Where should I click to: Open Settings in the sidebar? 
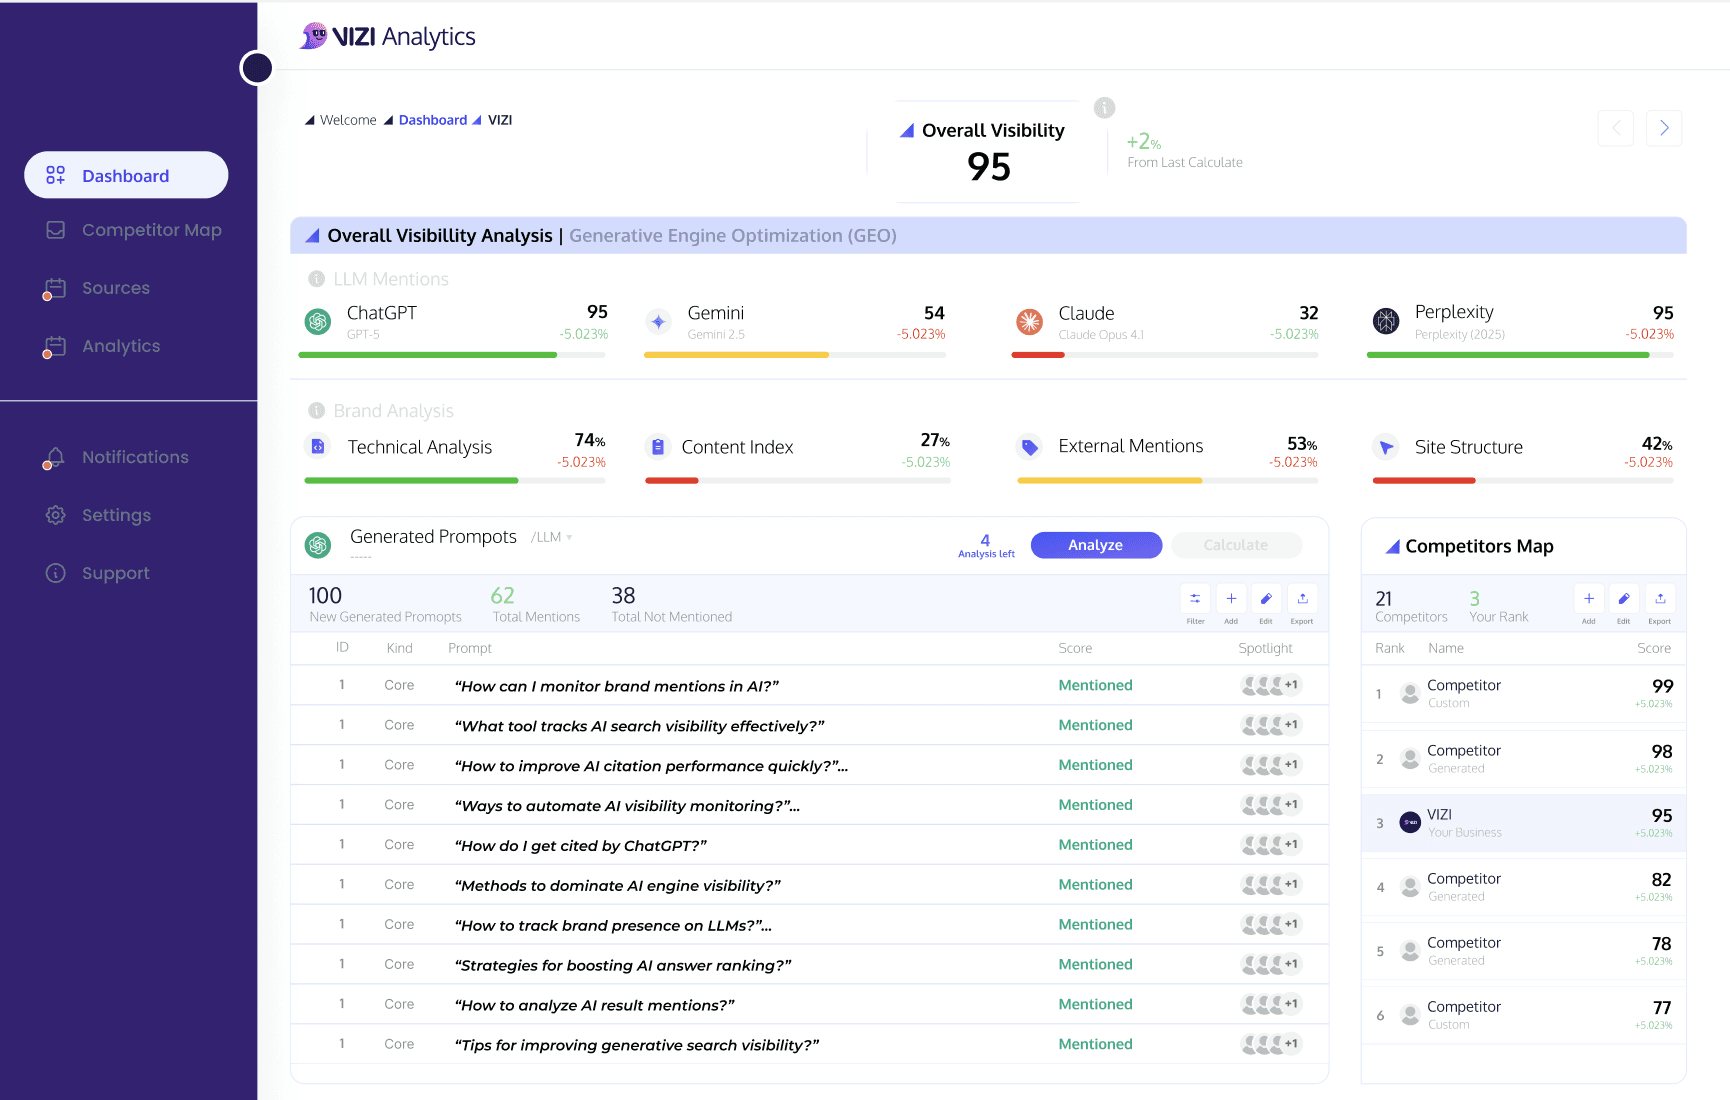(x=98, y=515)
